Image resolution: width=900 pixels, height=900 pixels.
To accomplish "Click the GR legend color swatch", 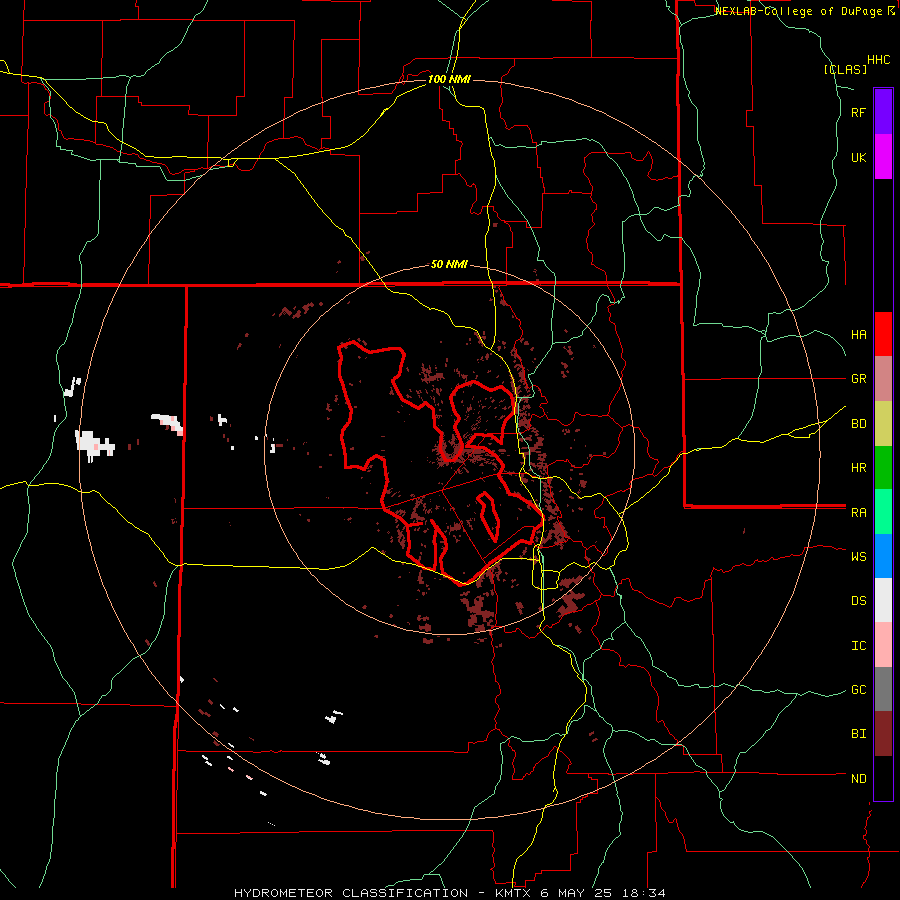I will 883,379.
